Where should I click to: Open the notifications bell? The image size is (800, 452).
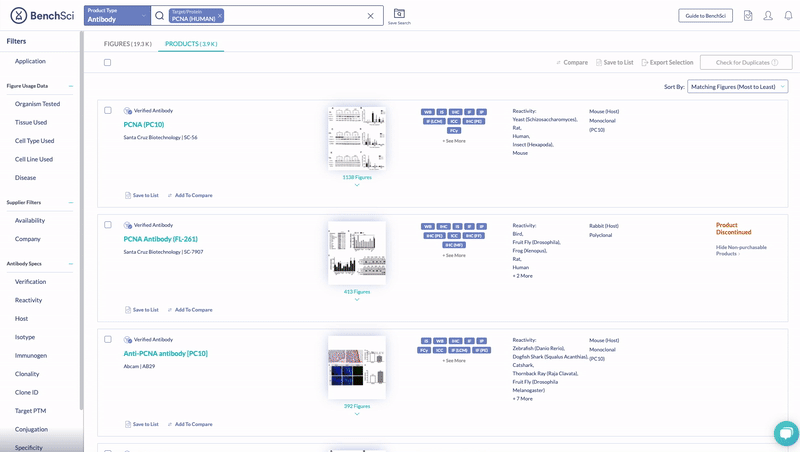(x=788, y=16)
